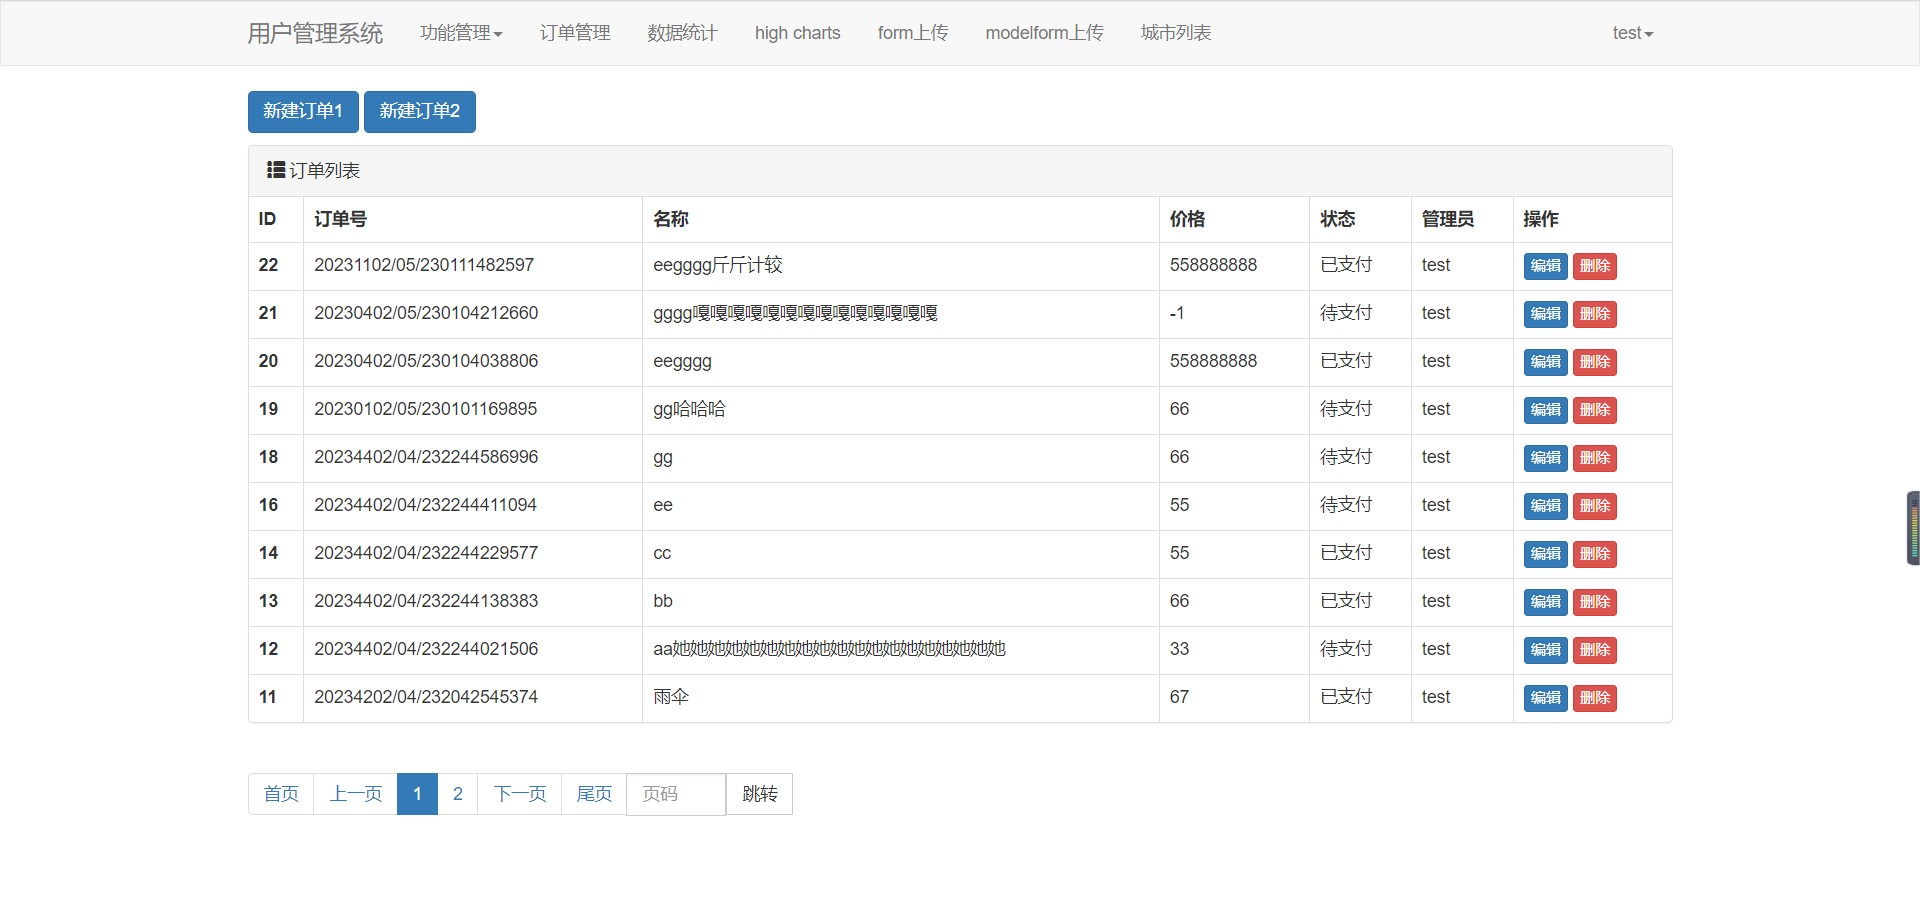Image resolution: width=1920 pixels, height=902 pixels.
Task: Click the 新建订单1 button
Action: (302, 111)
